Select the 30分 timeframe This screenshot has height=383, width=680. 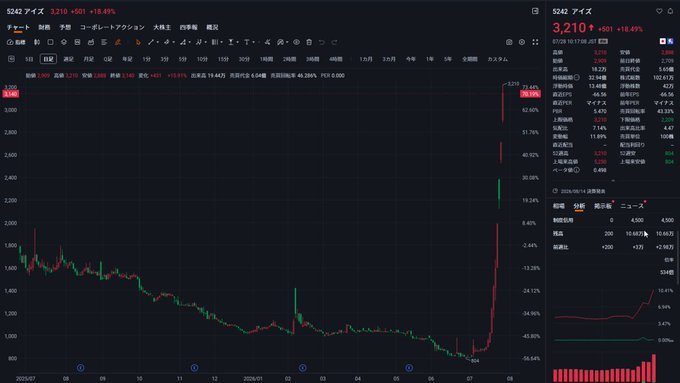(244, 59)
